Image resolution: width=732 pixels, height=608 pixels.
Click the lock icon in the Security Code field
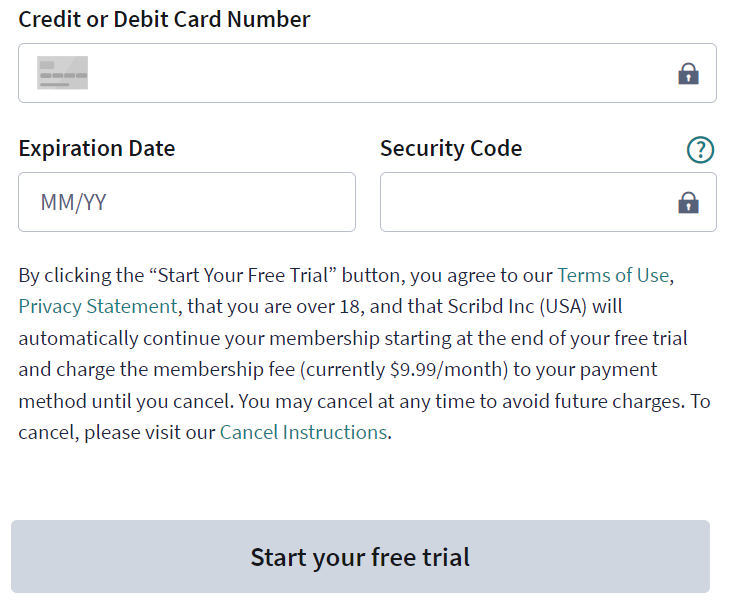[x=688, y=202]
